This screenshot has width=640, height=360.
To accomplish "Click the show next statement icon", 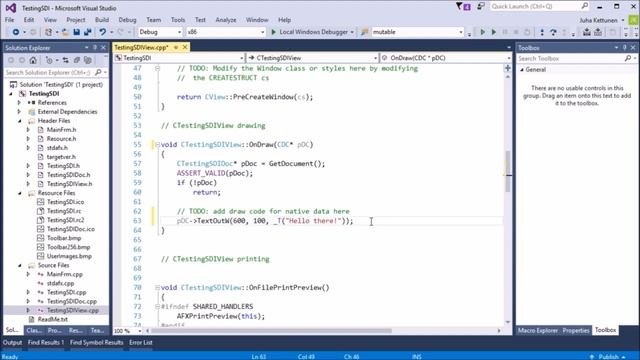I will coord(542,32).
